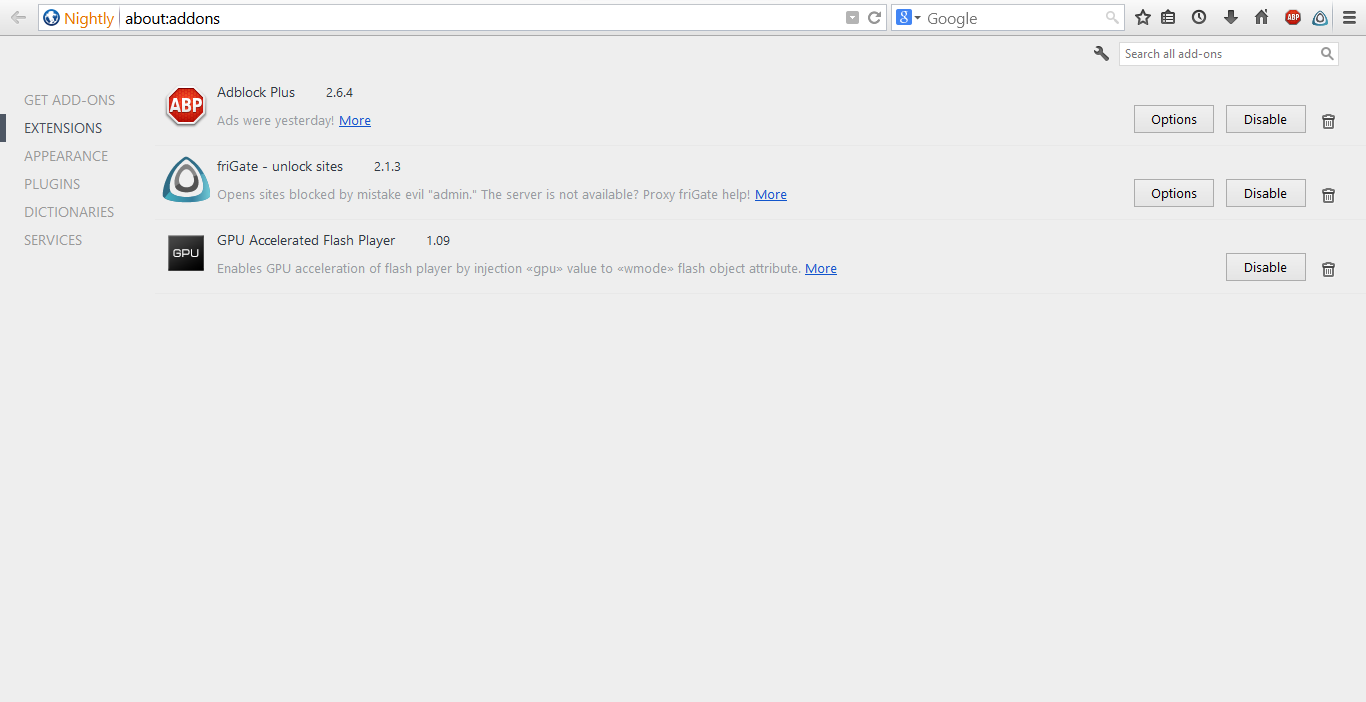Disable the friGate extension
This screenshot has height=702, width=1366.
[x=1266, y=193]
